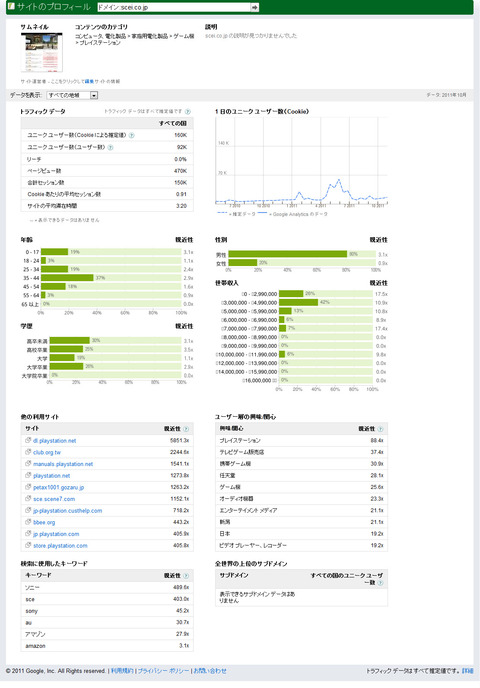Open the petax1001.gozaru.jp link
The image size is (480, 688).
59,487
